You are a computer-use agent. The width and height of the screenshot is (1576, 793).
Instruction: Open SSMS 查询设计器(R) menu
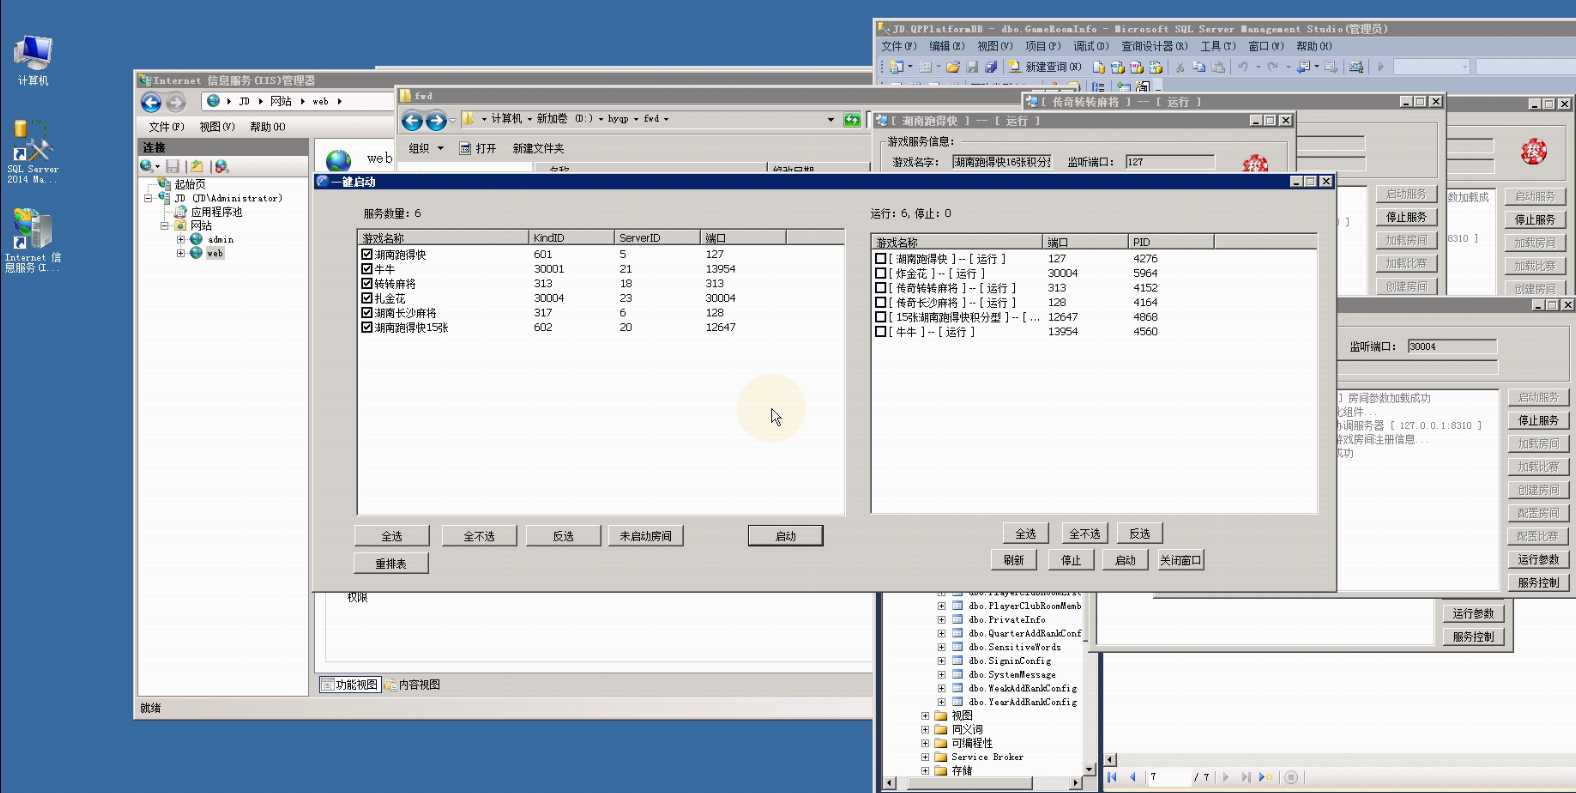[1154, 46]
